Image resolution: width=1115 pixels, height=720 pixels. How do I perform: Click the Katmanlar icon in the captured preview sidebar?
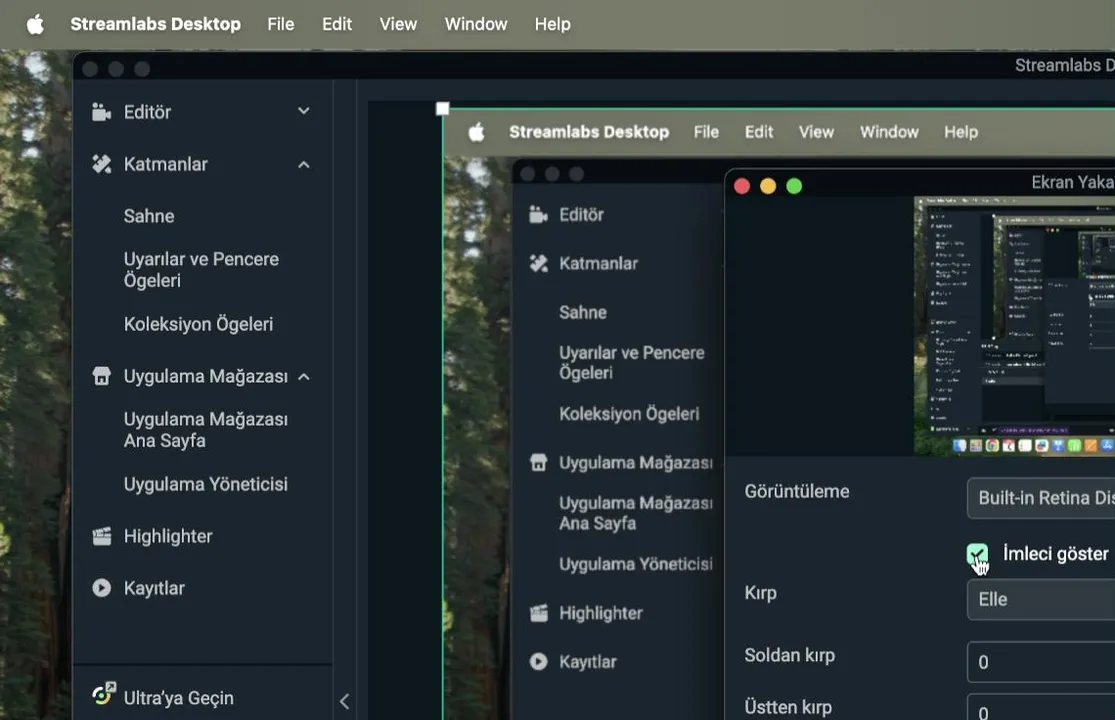click(x=538, y=264)
